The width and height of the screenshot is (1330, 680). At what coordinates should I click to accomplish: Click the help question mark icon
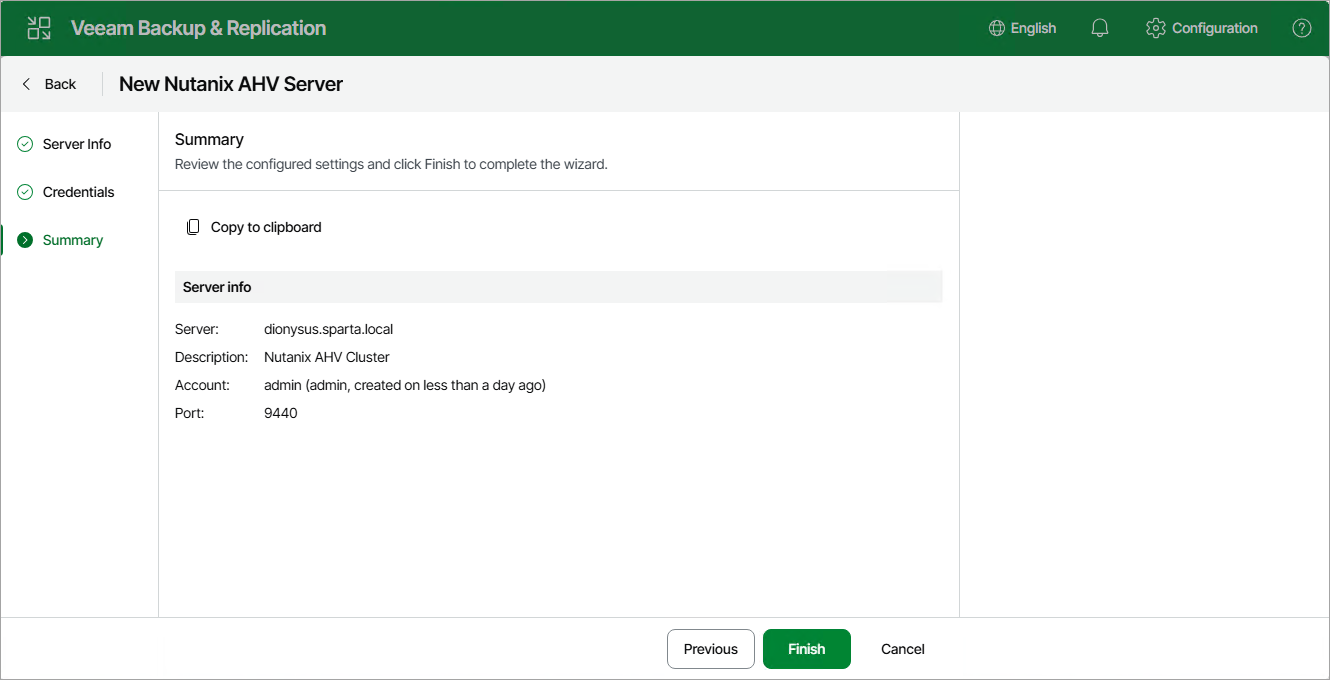(x=1302, y=28)
